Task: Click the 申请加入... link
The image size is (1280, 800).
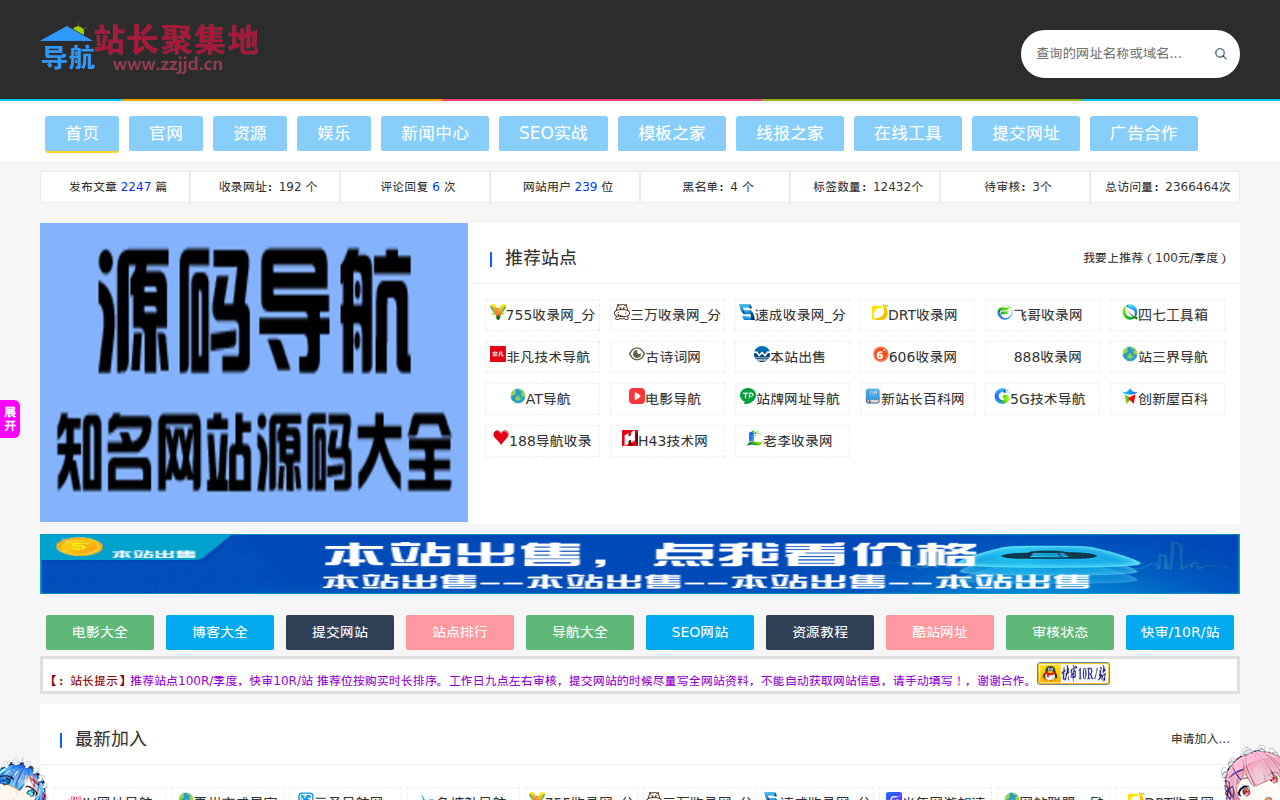Action: [1201, 739]
